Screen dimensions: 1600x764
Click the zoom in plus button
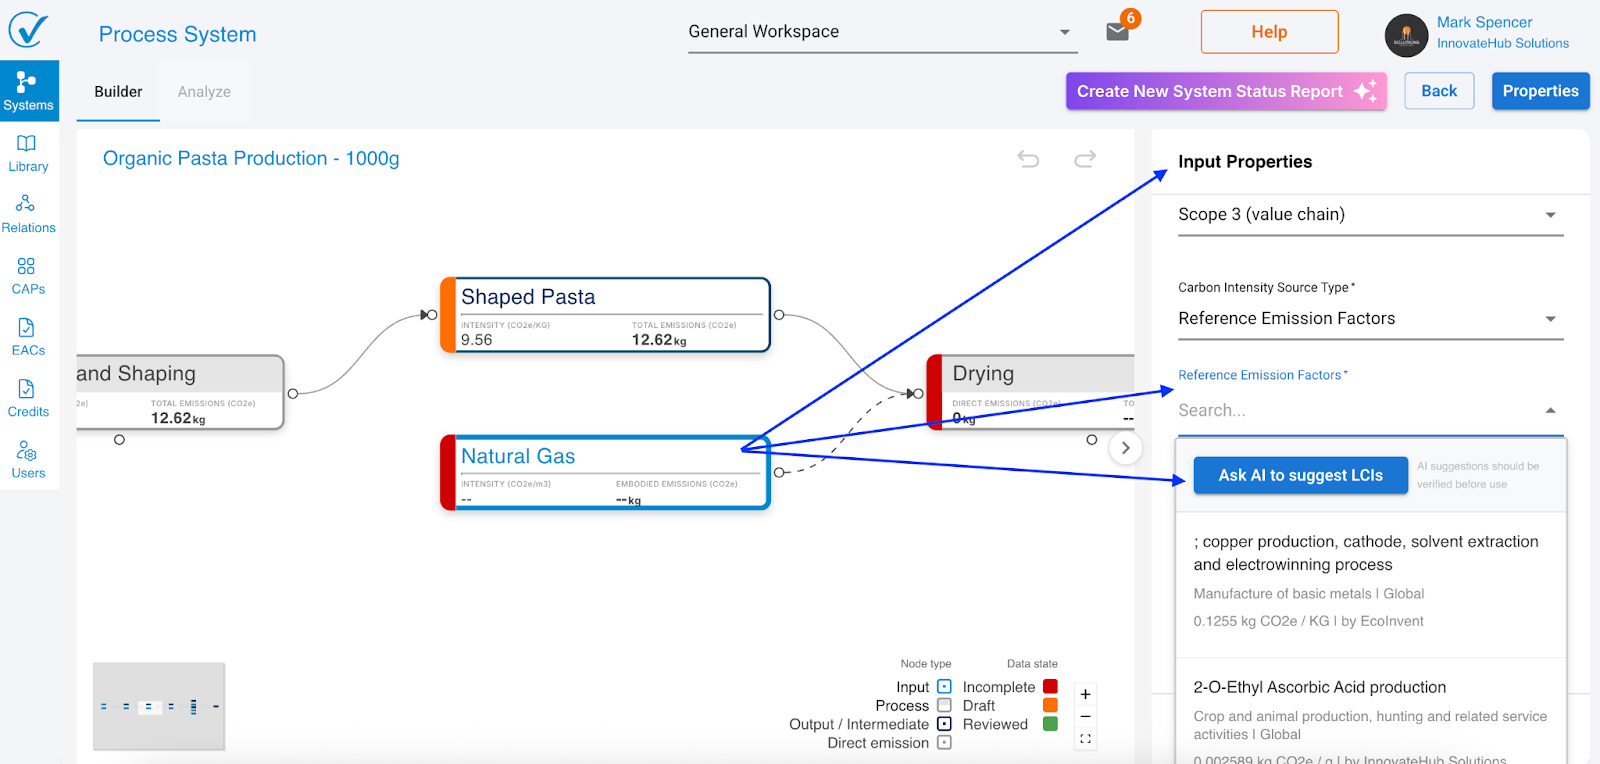[1085, 694]
